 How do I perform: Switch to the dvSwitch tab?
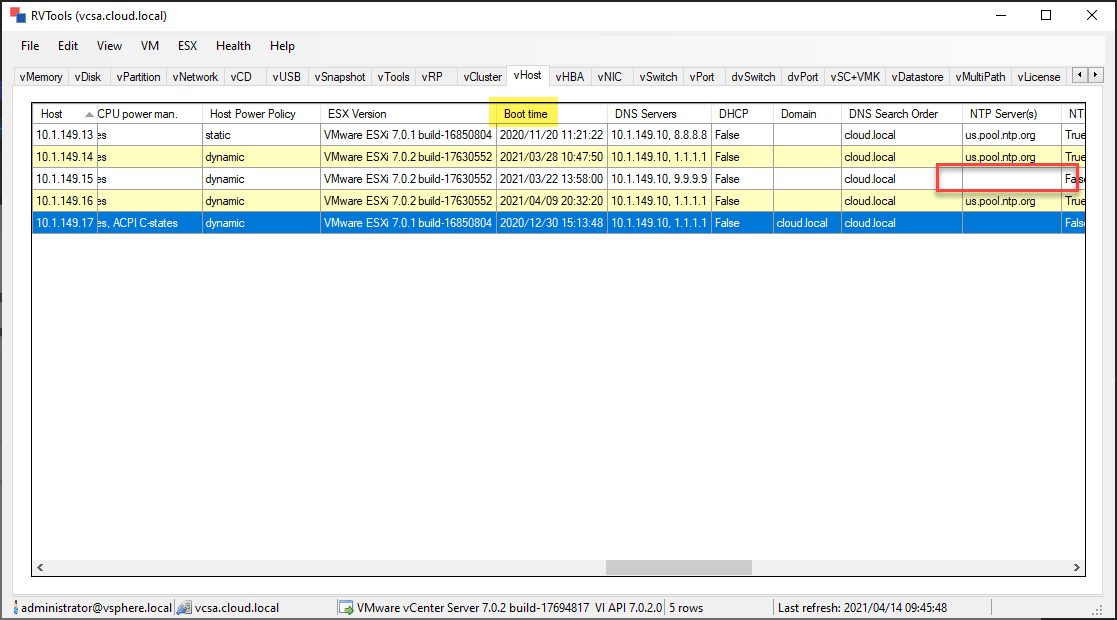pos(753,77)
